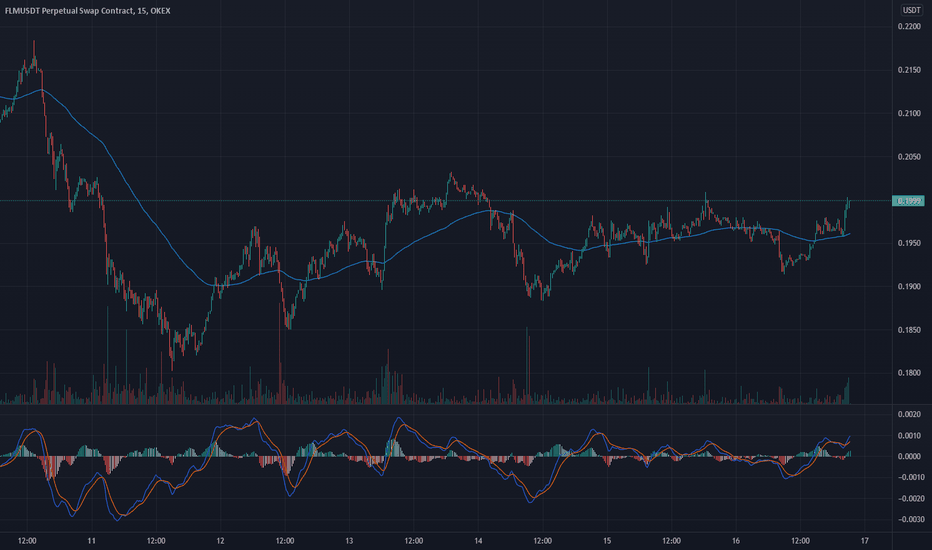
Task: Click date label 16 on time axis
Action: coord(736,541)
